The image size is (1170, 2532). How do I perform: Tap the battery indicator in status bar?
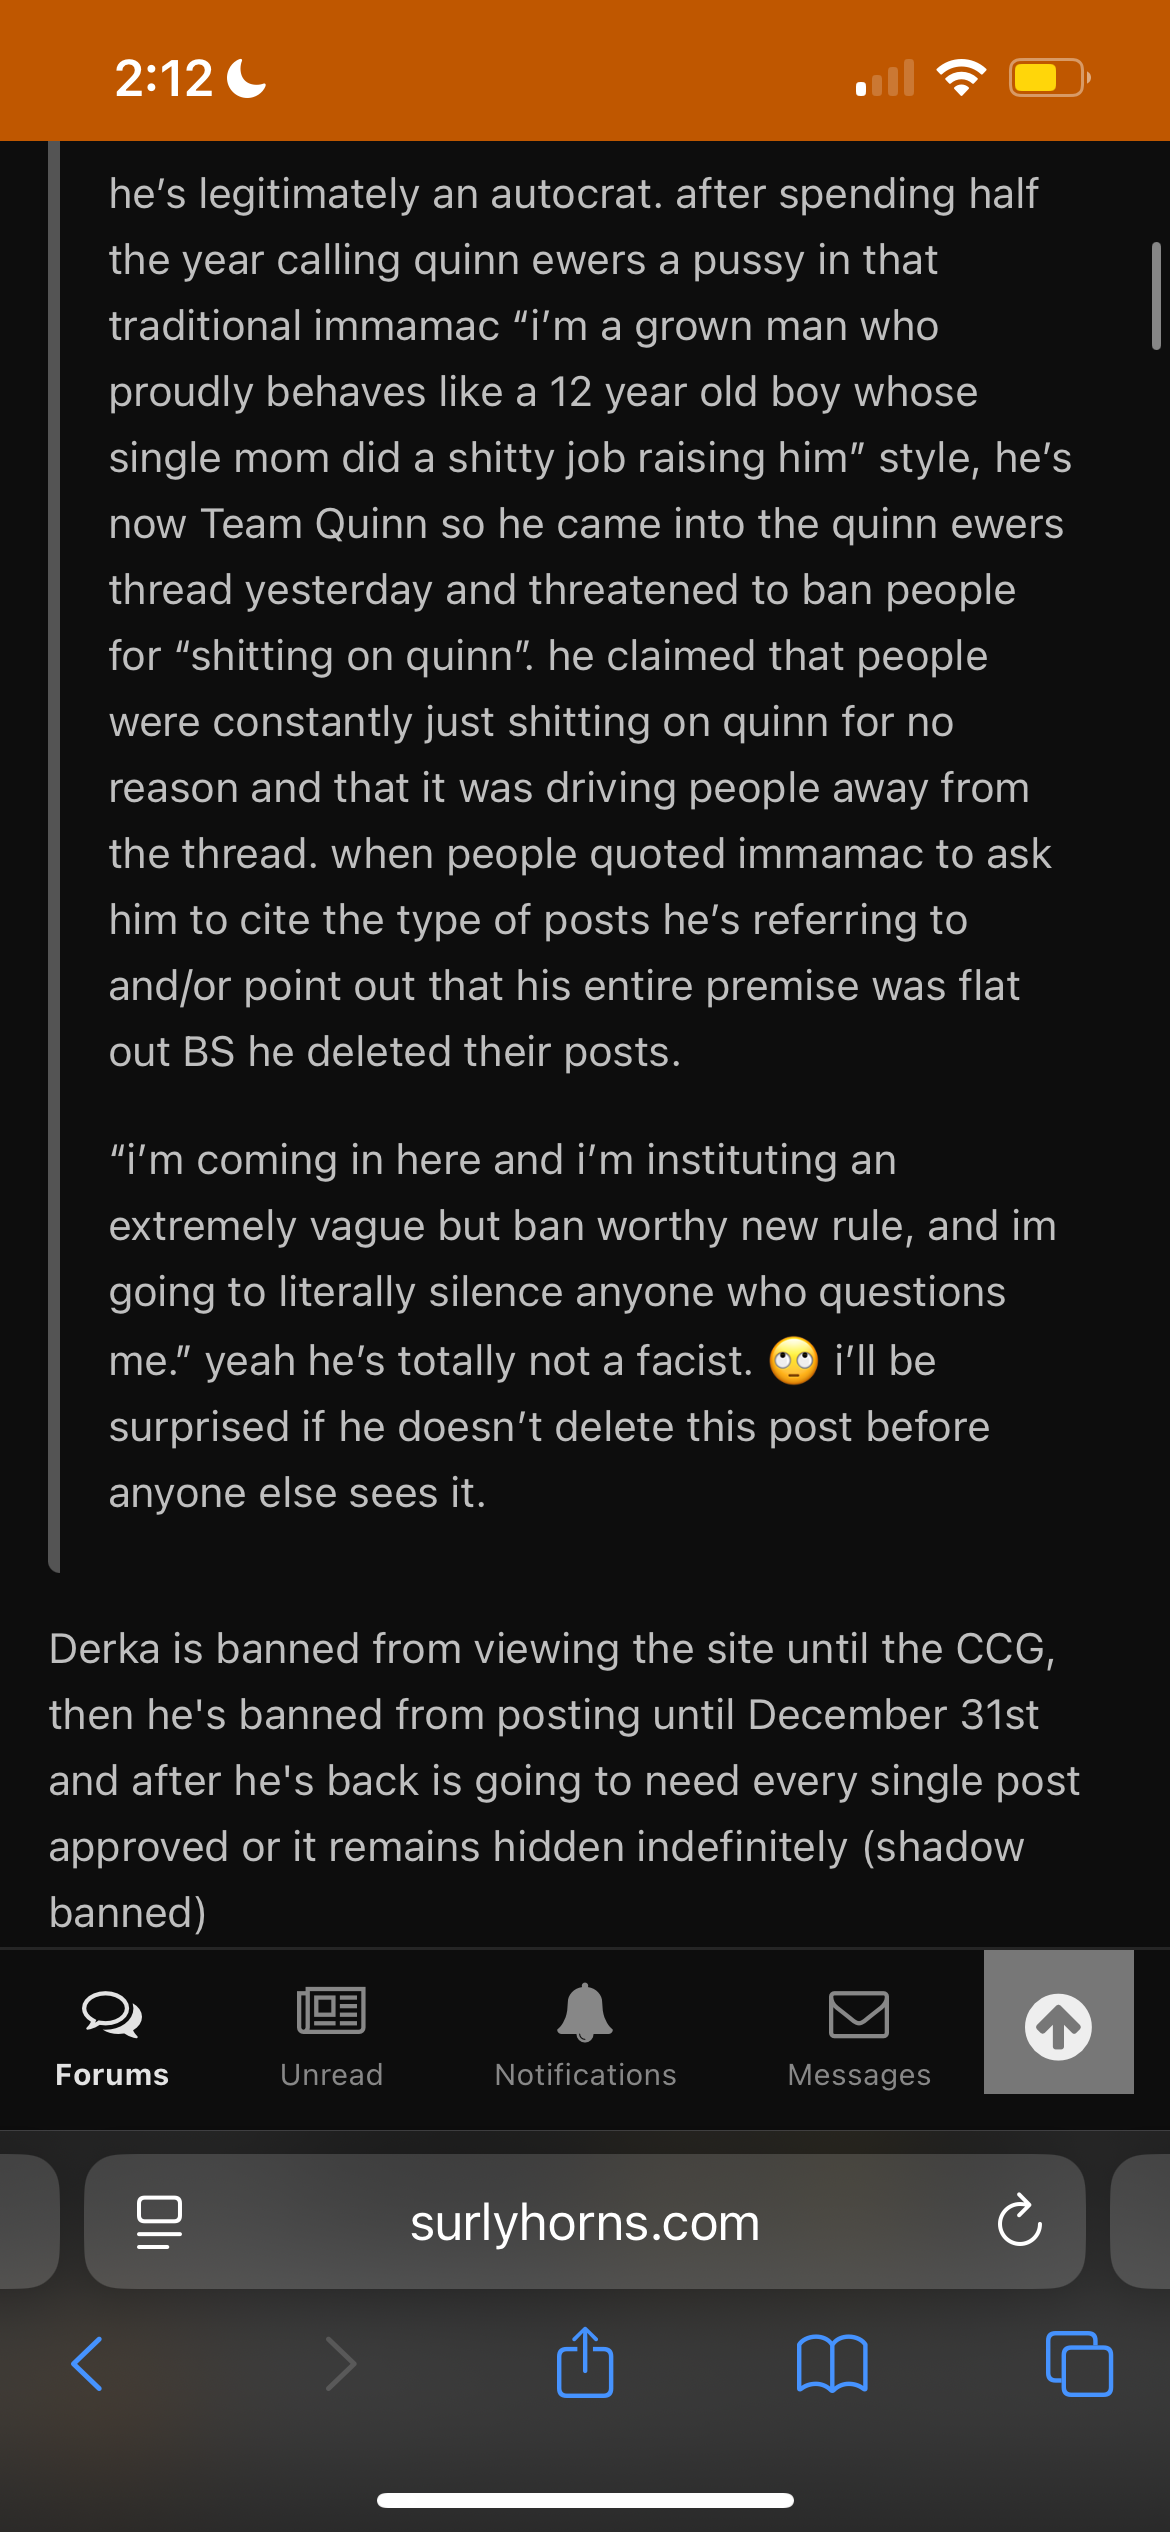(x=1049, y=78)
